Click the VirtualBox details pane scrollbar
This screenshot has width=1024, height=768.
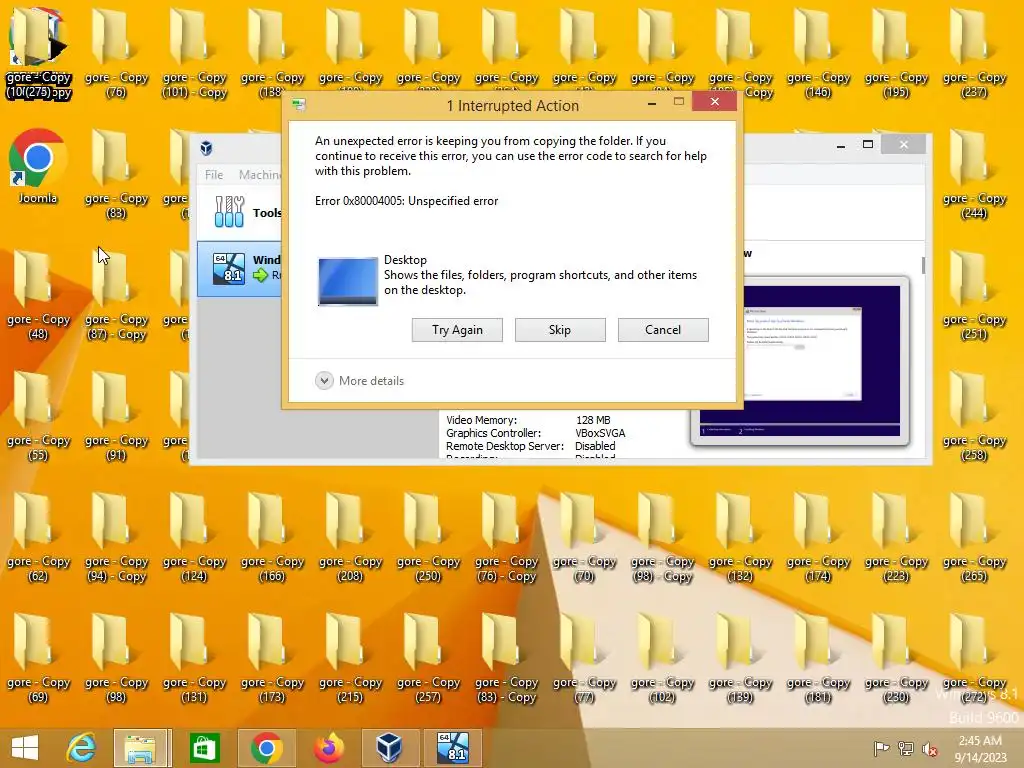tap(923, 265)
